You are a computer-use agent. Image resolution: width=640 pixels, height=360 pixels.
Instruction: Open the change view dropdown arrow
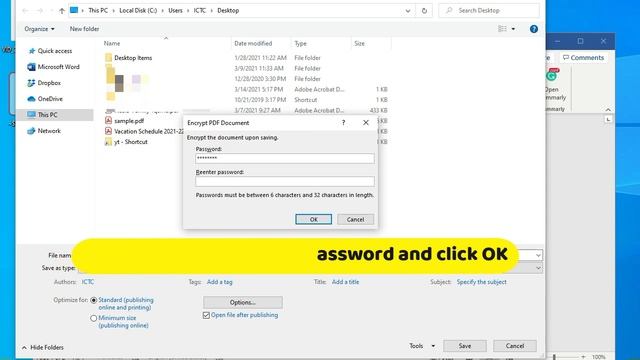[513, 29]
